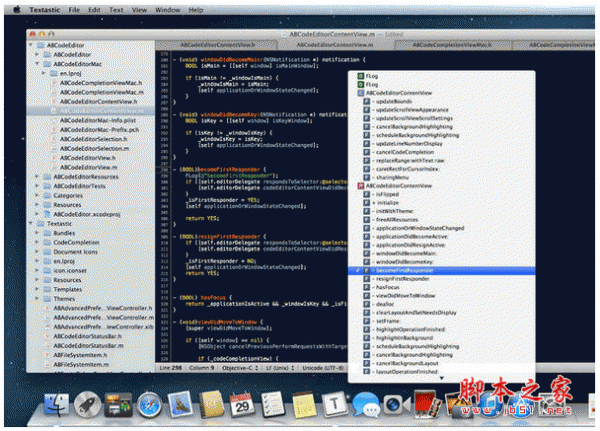The width and height of the screenshot is (600, 431).
Task: Click Column 9 in the status bar
Action: tap(202, 368)
